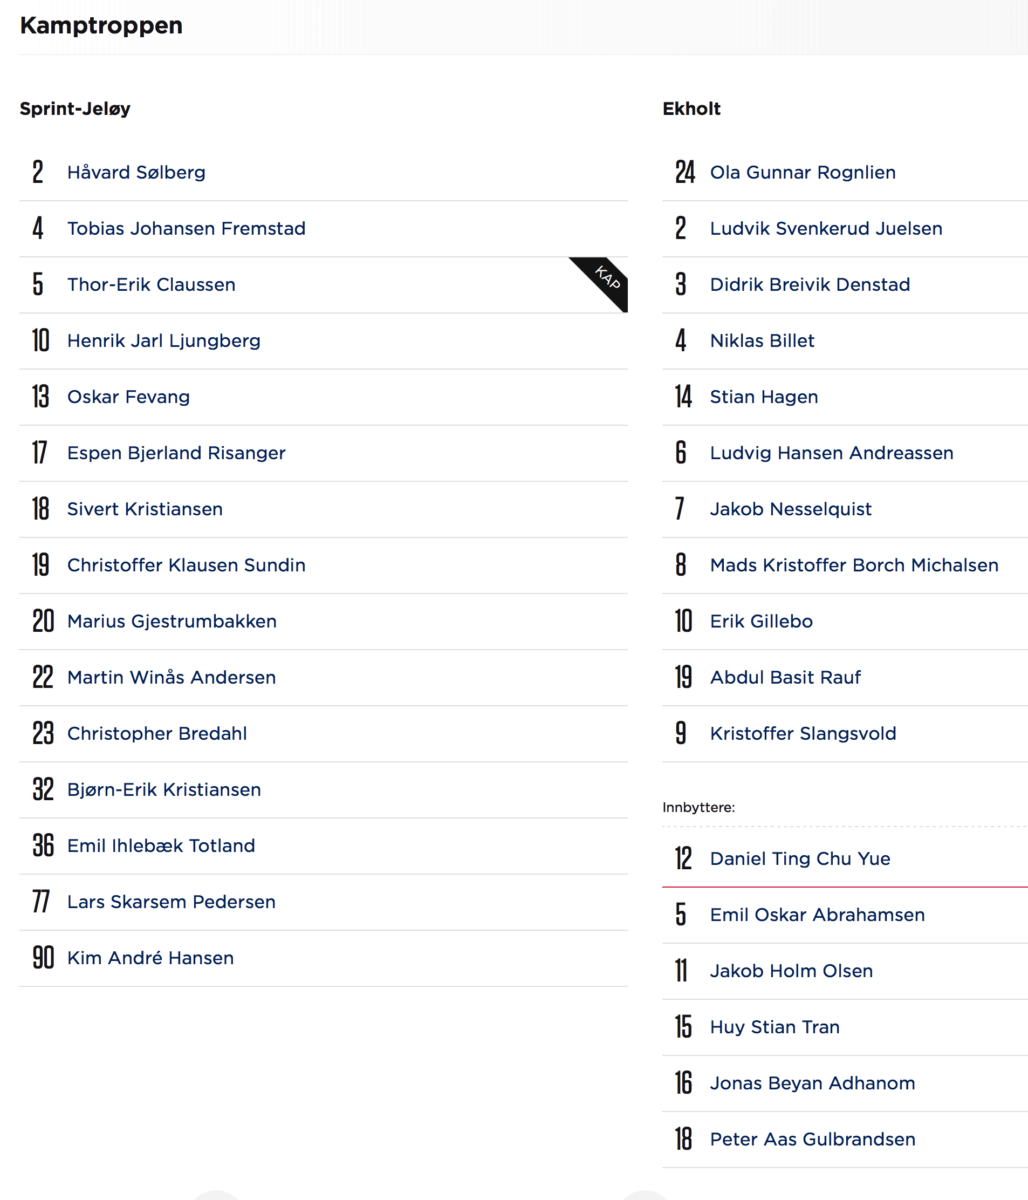Open Jonas Beyan Adhanom's player page
The width and height of the screenshot is (1028, 1200).
point(812,1082)
